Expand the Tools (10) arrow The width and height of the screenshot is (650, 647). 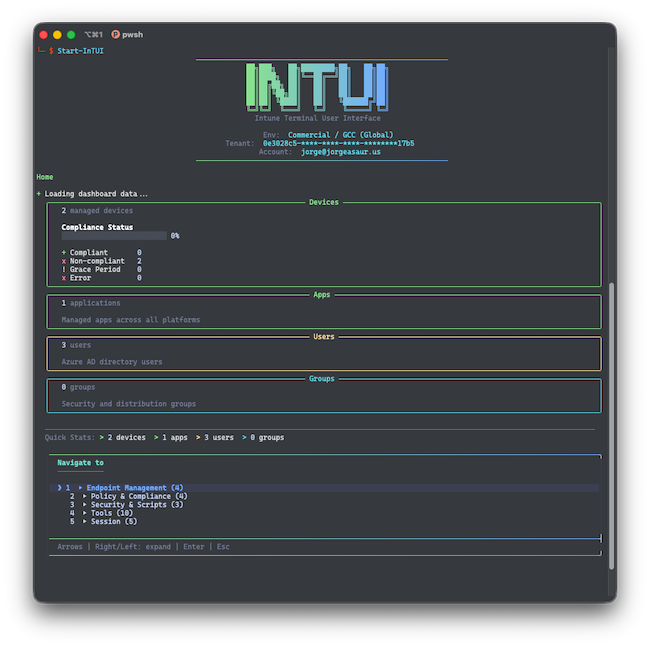click(x=85, y=513)
